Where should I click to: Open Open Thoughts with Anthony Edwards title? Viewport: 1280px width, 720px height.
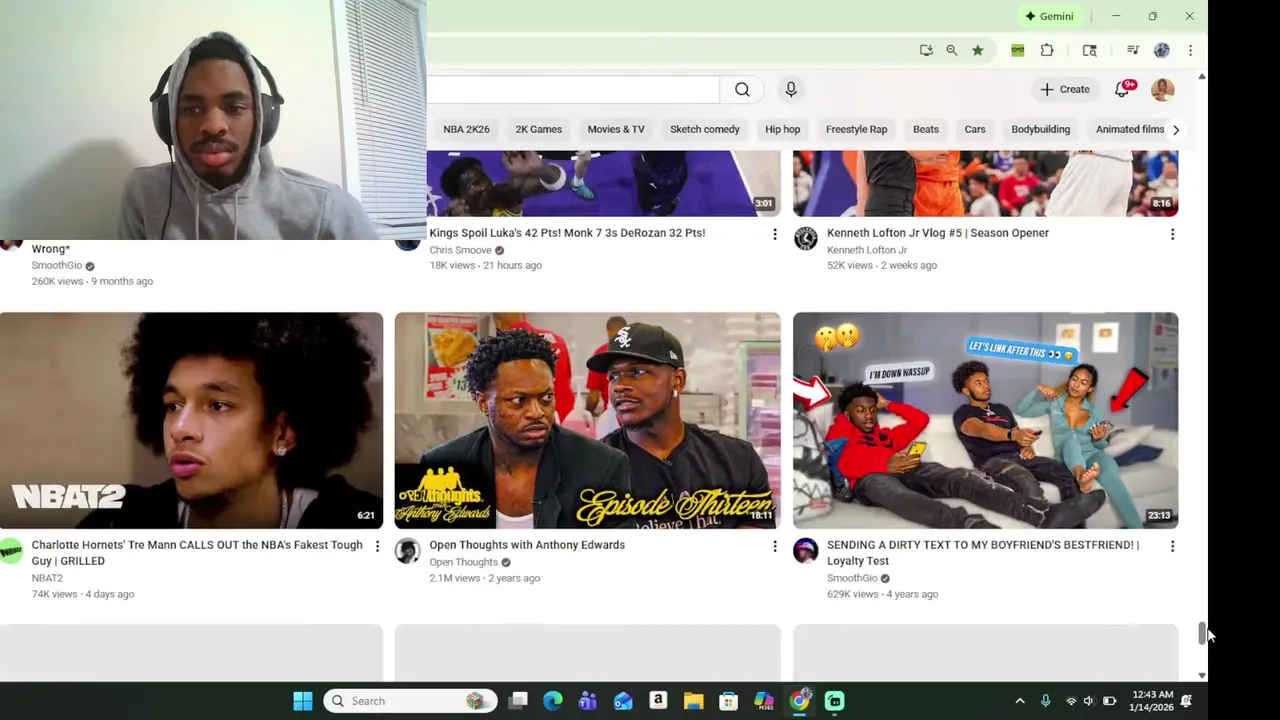click(x=527, y=545)
